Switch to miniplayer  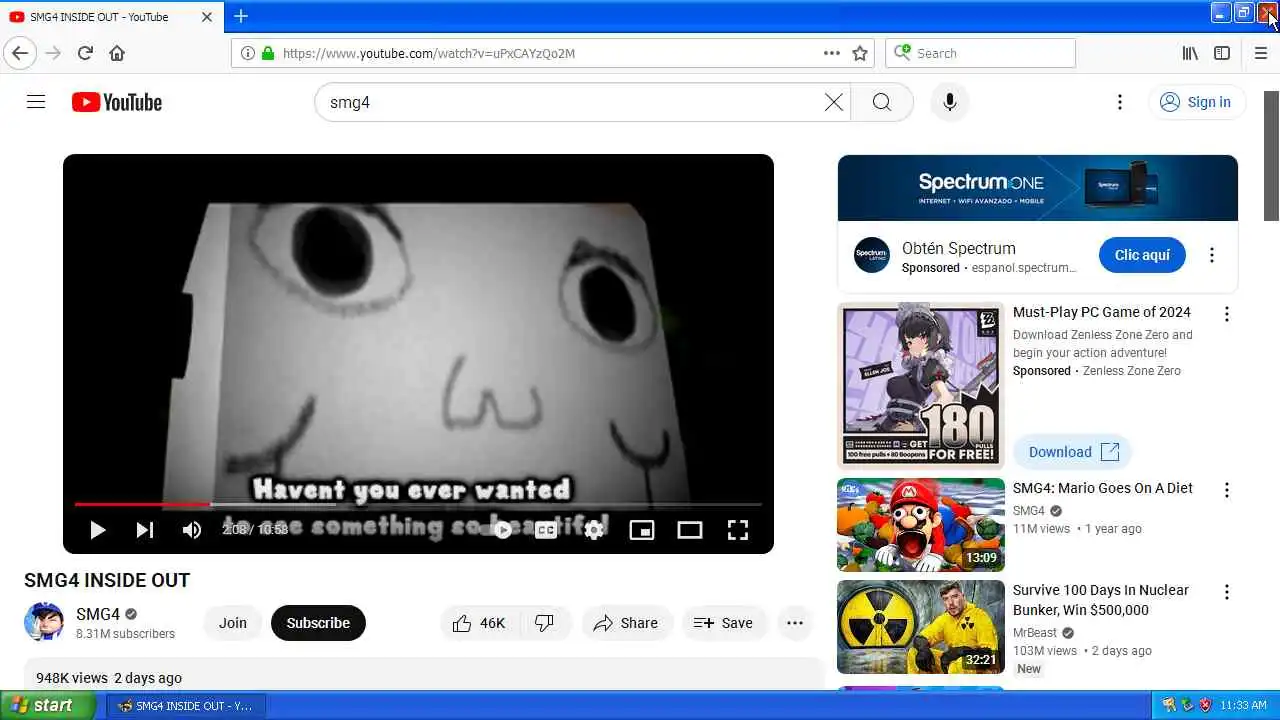click(x=642, y=530)
